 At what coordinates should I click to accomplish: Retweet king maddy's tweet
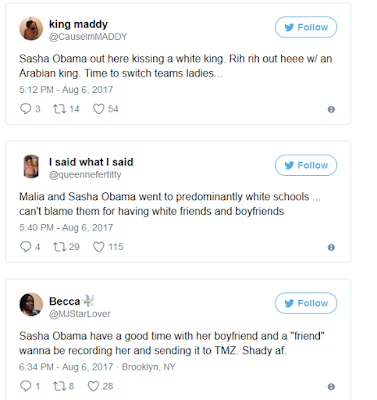(60, 109)
